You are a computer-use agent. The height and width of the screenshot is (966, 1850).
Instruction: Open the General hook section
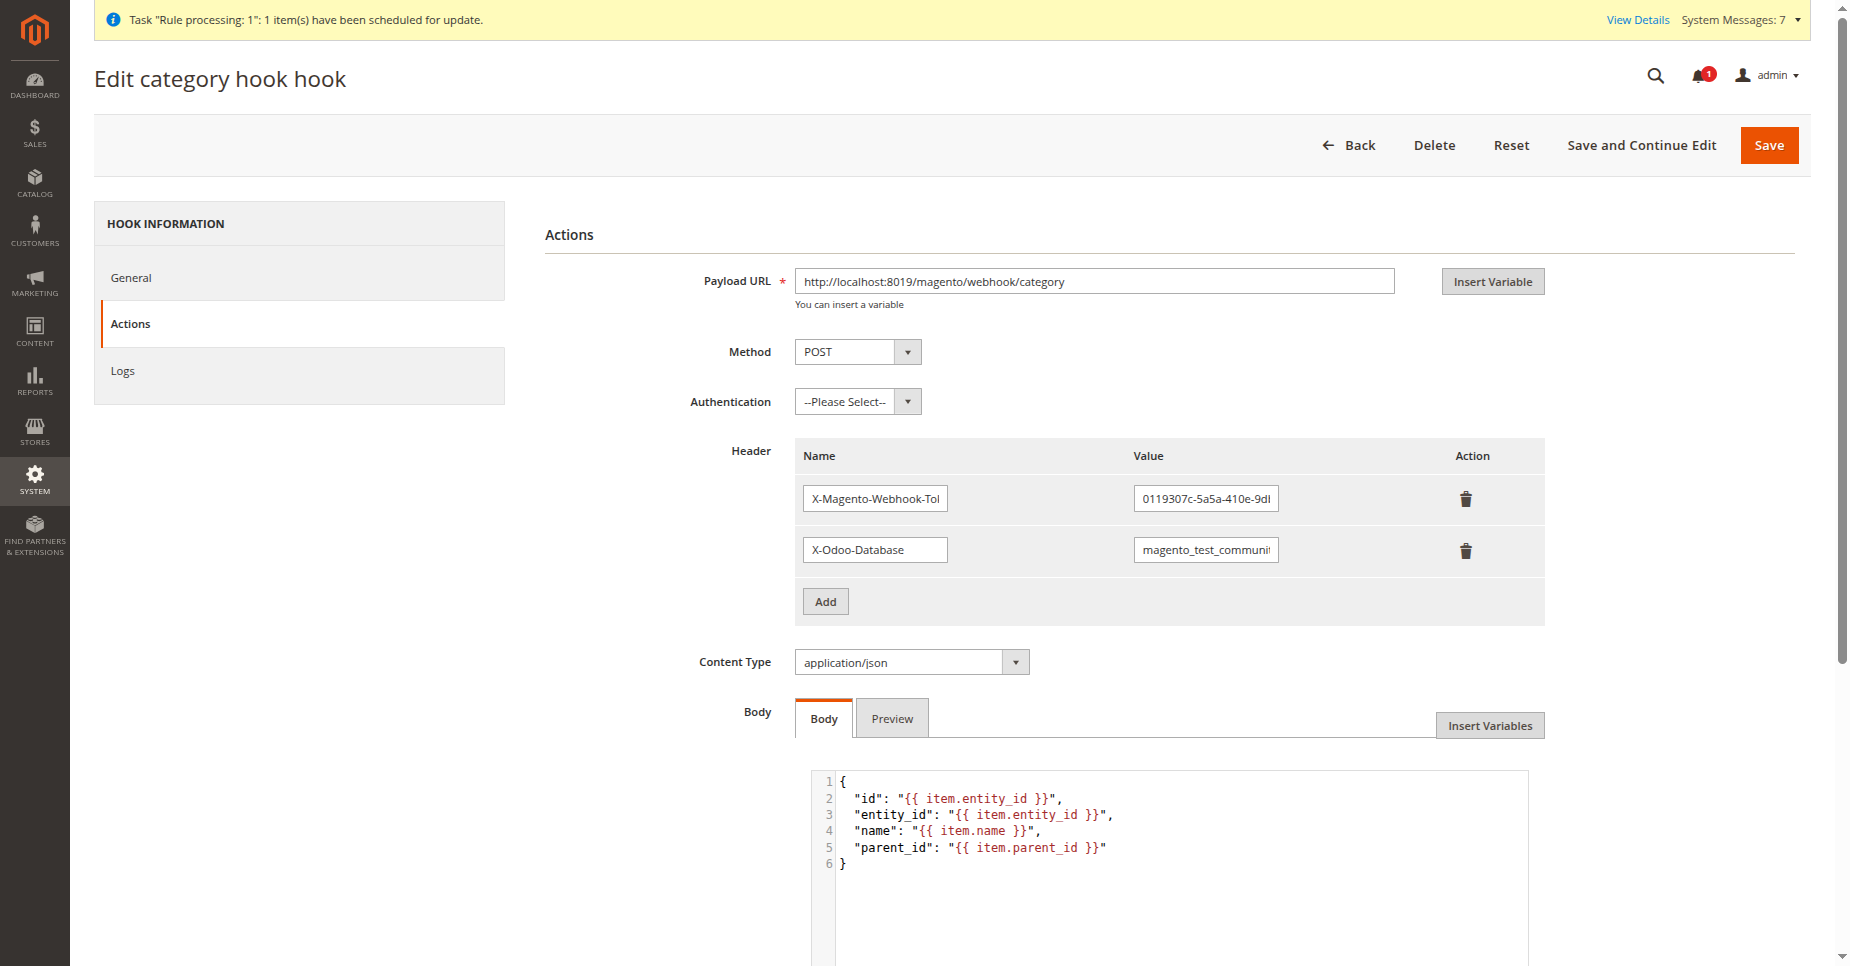point(299,278)
